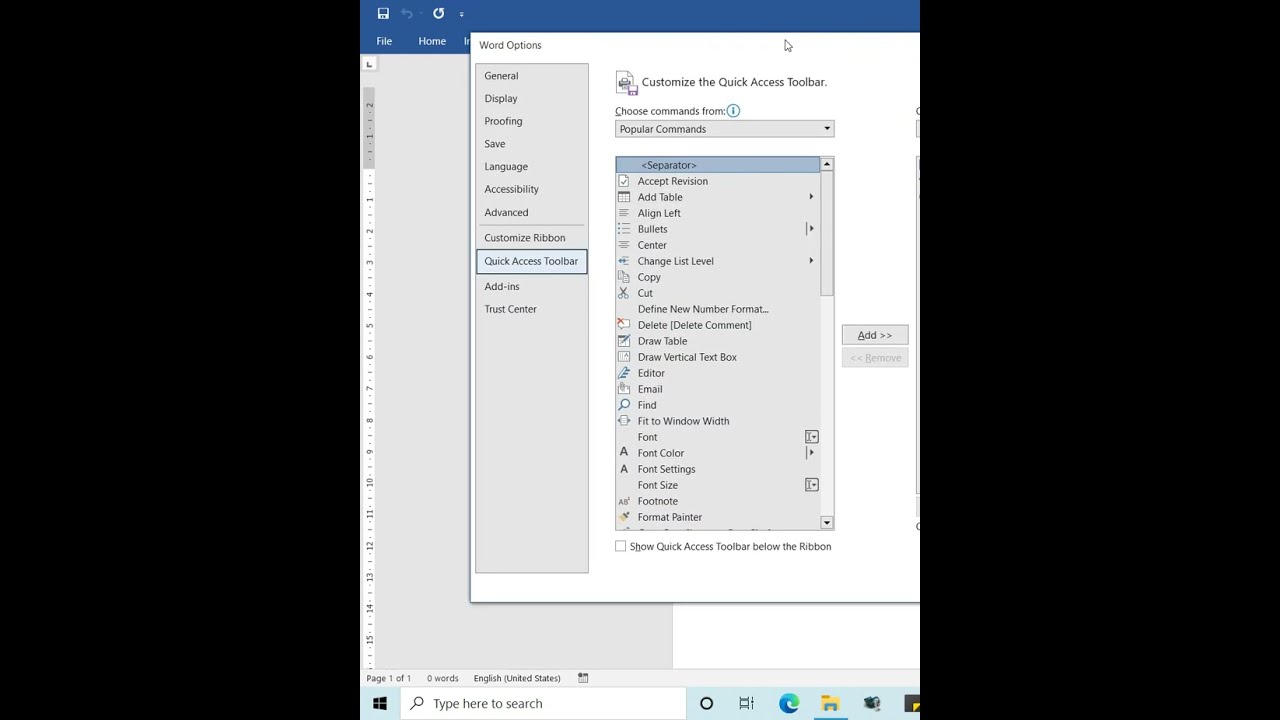Select the Font Color command icon

coord(624,453)
